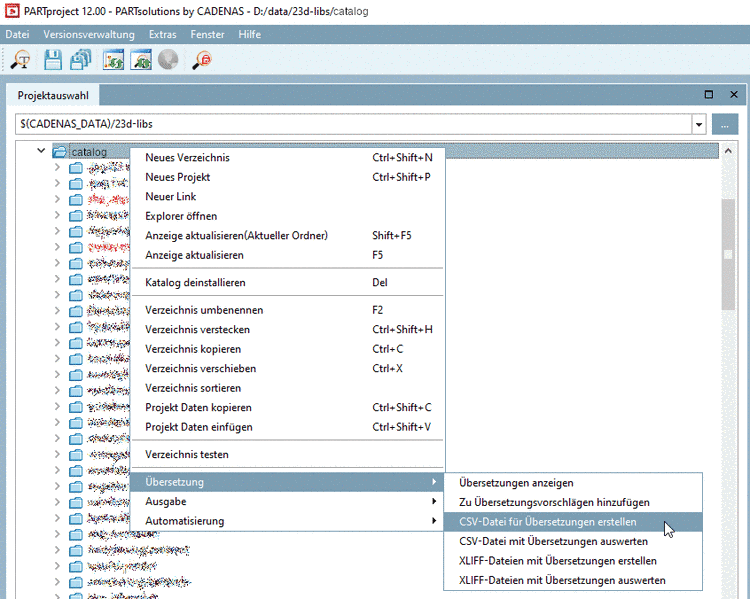750x599 pixels.
Task: Choose Anzeige aktualisieren(Aktueller Ordner)
Action: click(288, 236)
